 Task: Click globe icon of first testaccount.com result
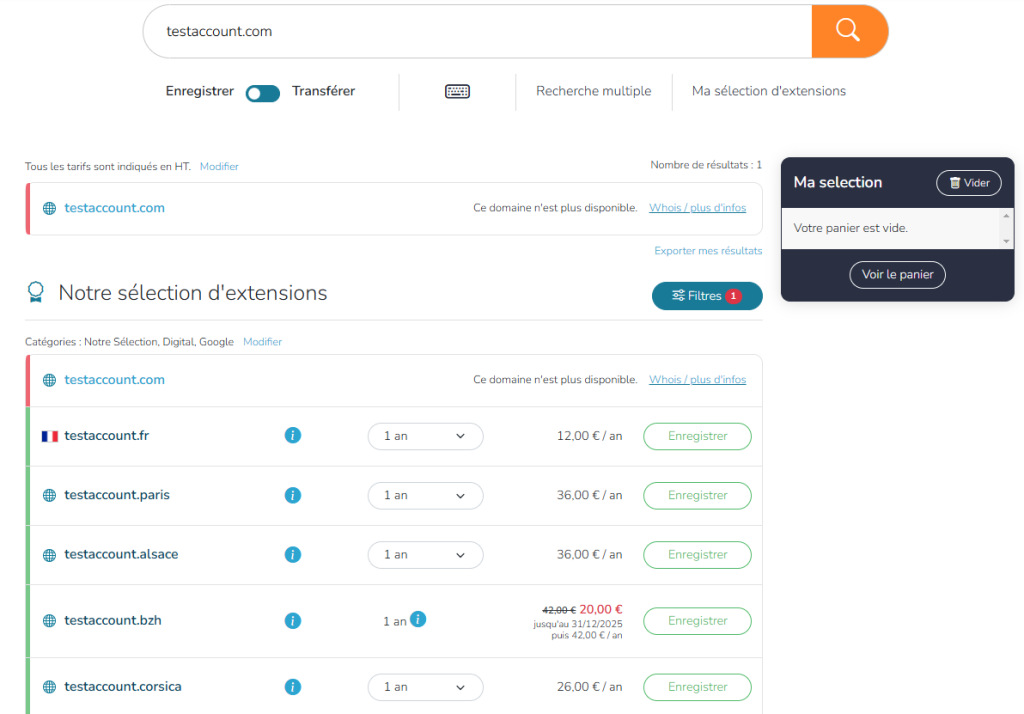(49, 209)
